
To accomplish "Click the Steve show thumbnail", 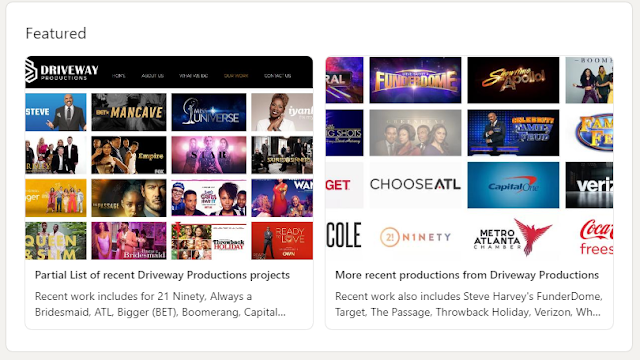I will (x=56, y=112).
